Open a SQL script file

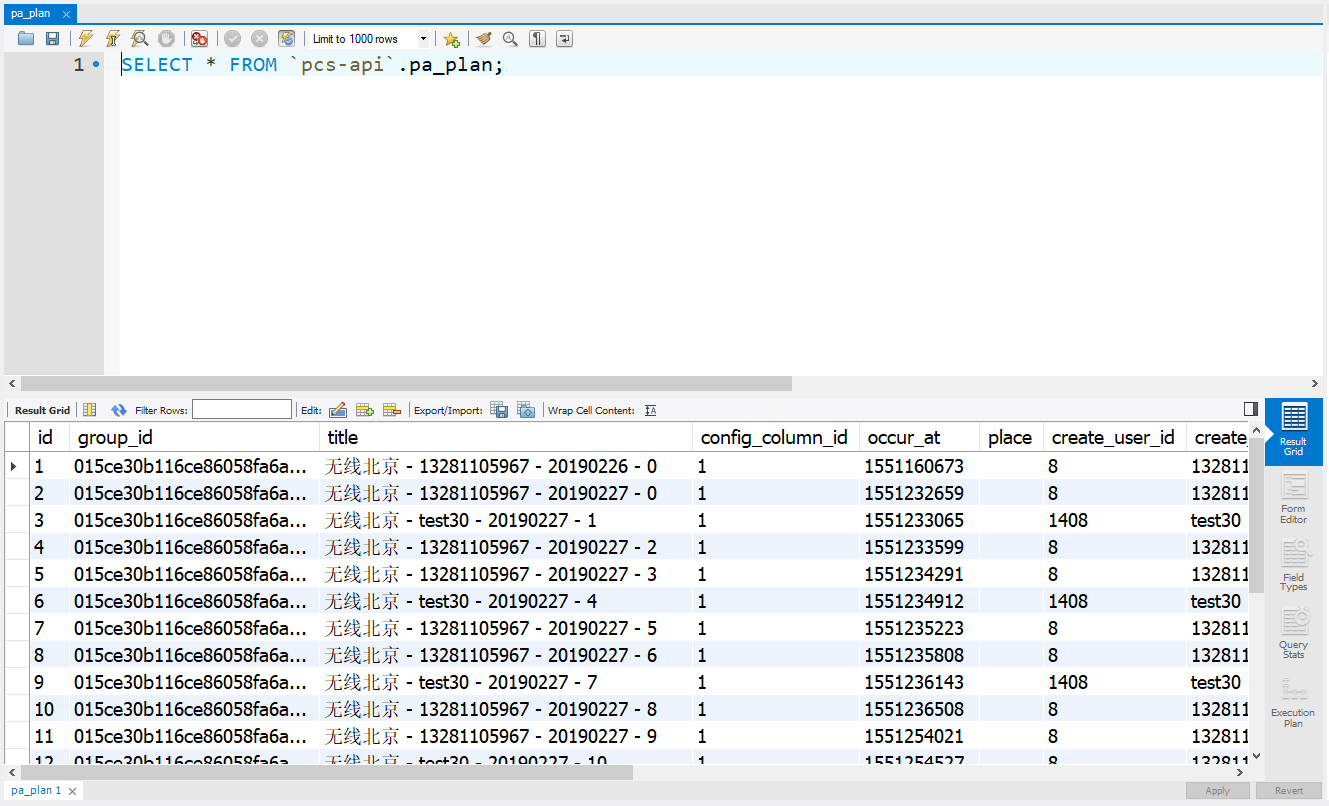pyautogui.click(x=26, y=39)
